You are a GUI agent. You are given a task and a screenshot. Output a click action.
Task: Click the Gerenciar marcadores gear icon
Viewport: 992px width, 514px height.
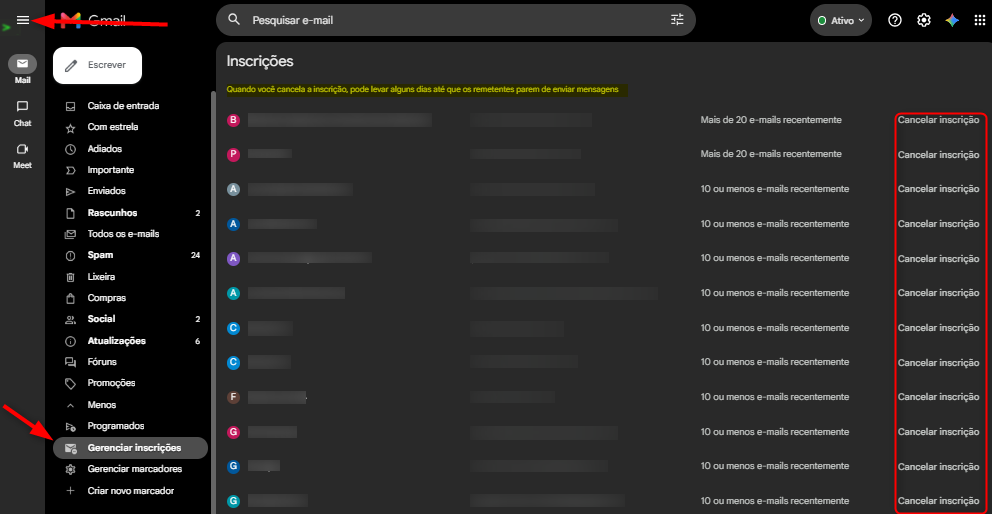click(70, 470)
